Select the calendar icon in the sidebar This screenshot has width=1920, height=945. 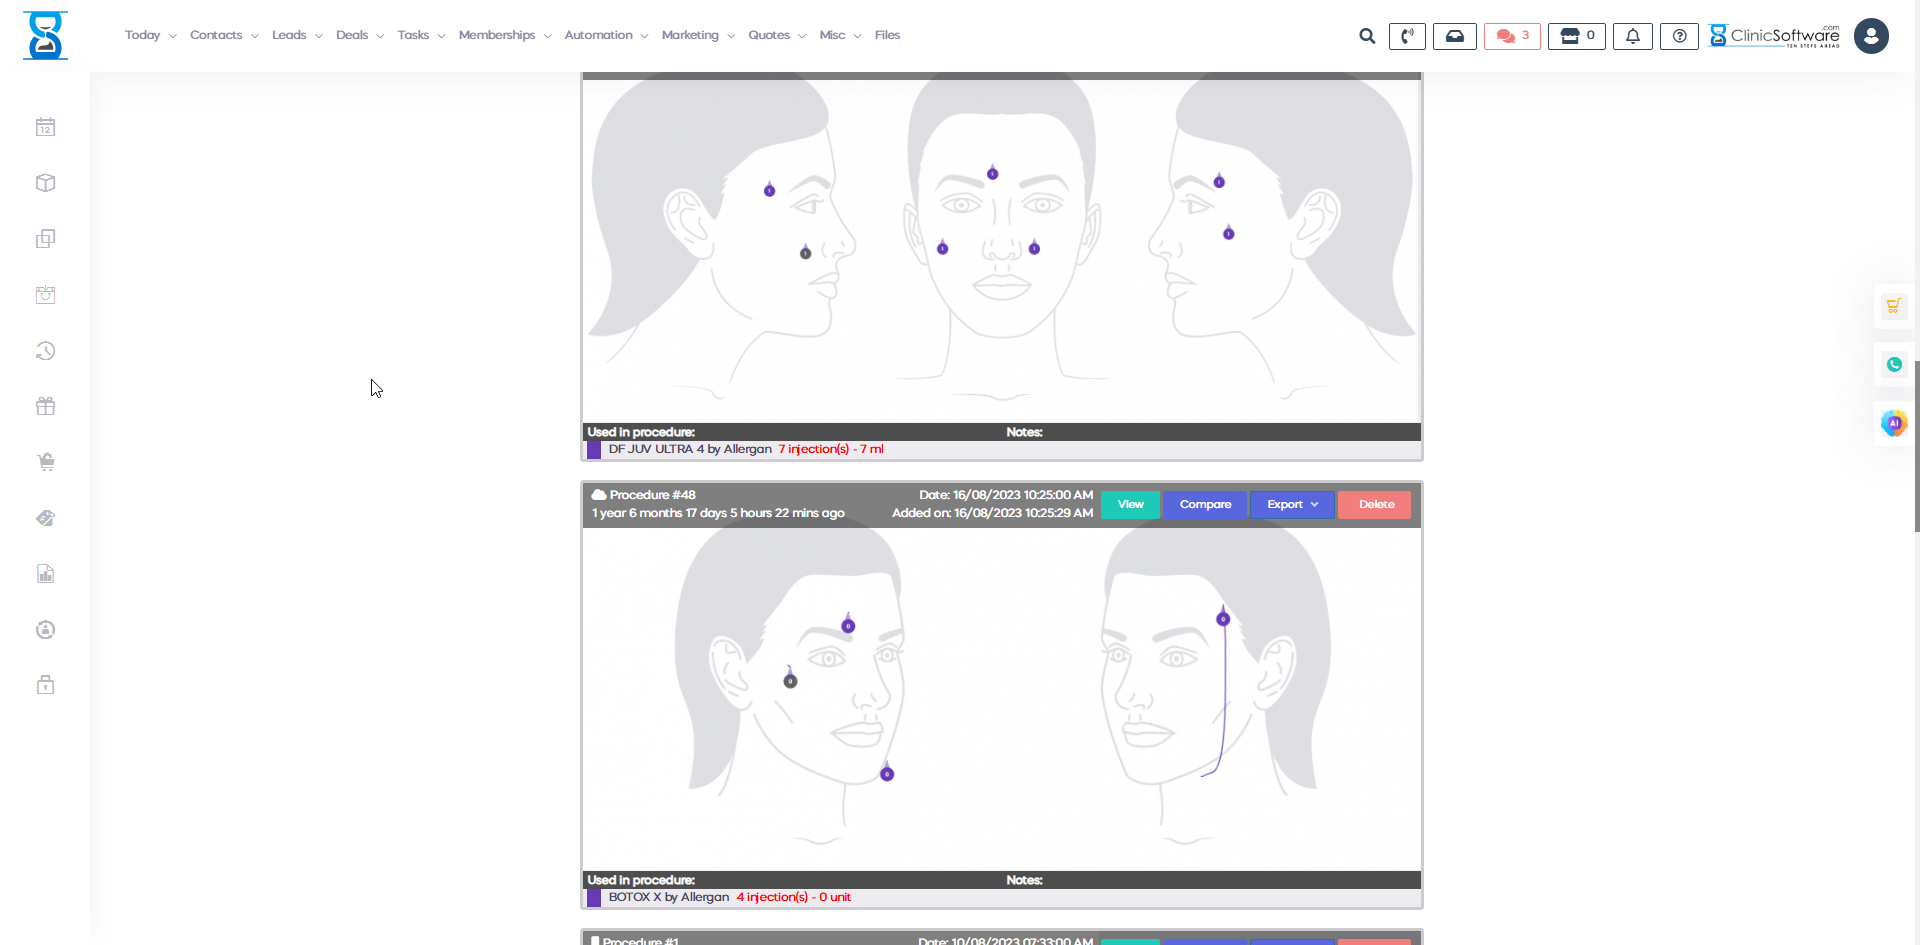click(x=45, y=127)
